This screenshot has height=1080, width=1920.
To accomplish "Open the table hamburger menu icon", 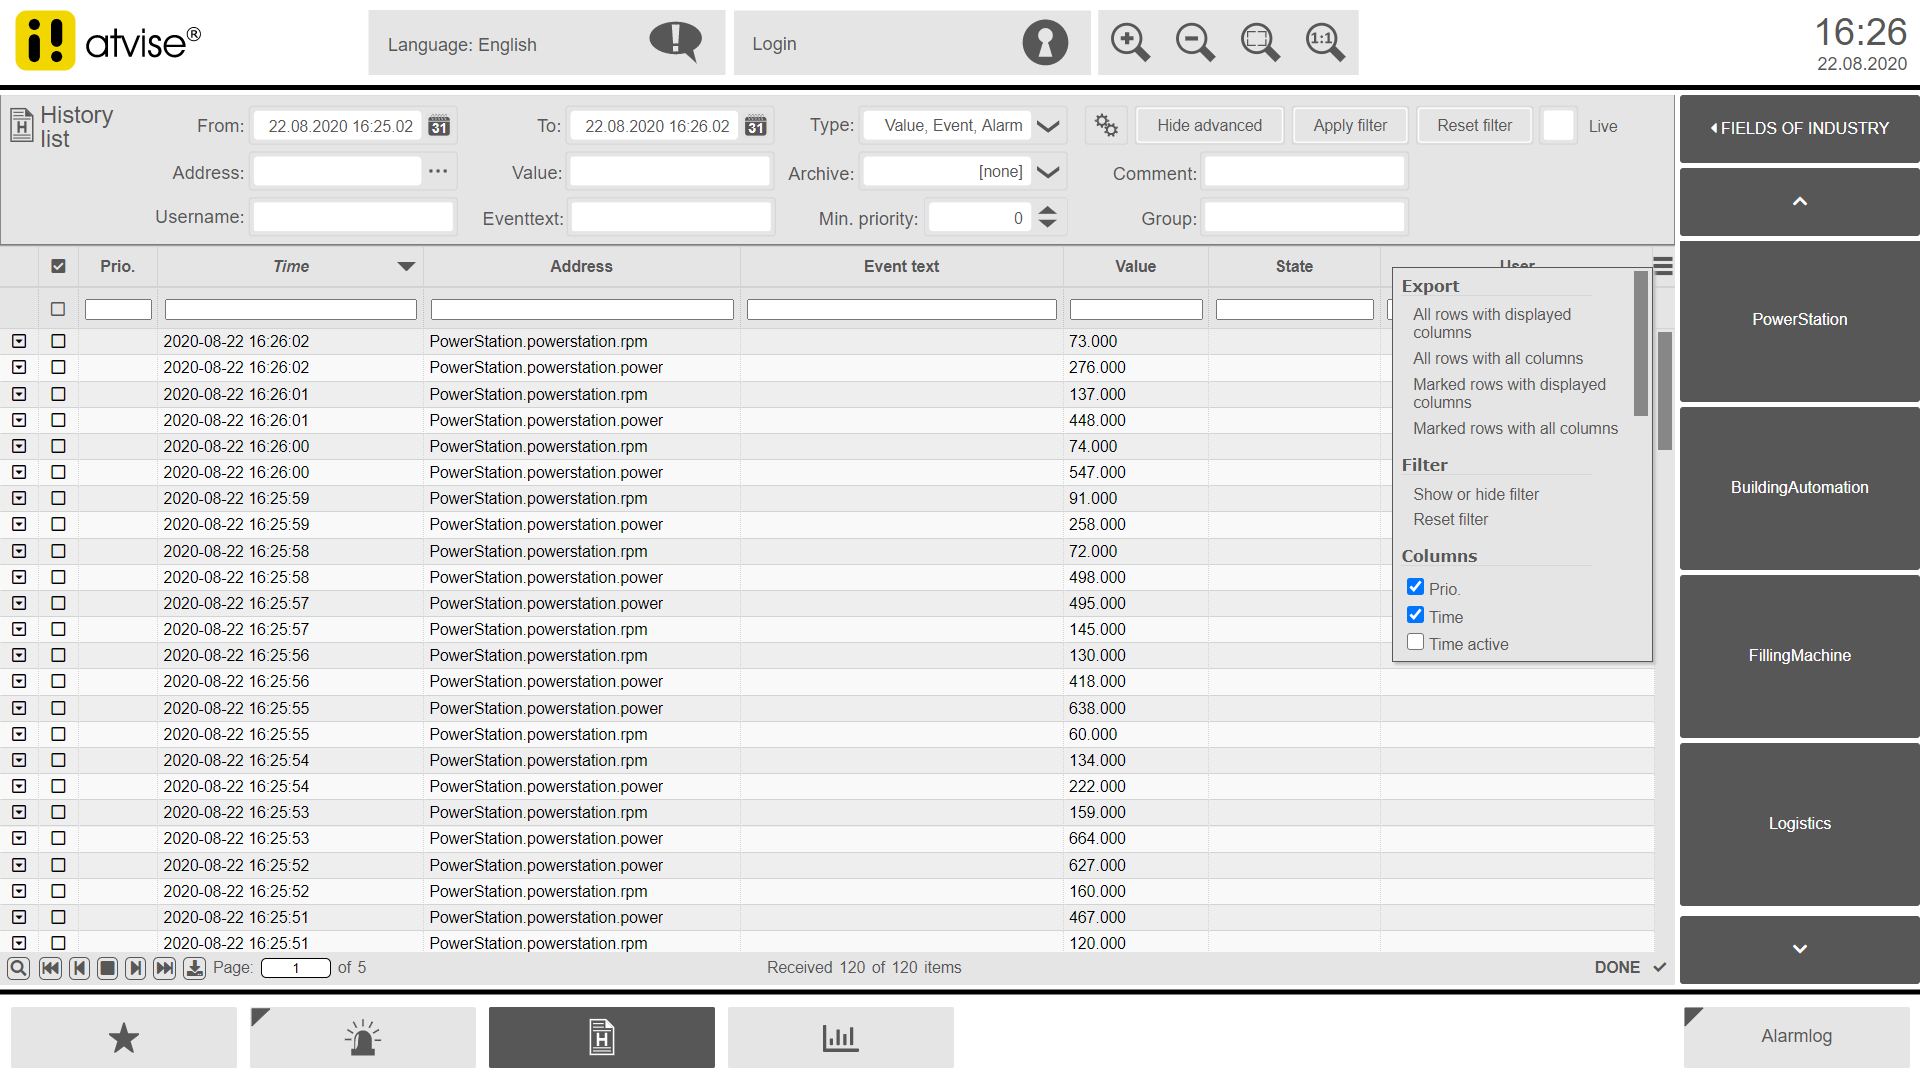I will (1663, 266).
